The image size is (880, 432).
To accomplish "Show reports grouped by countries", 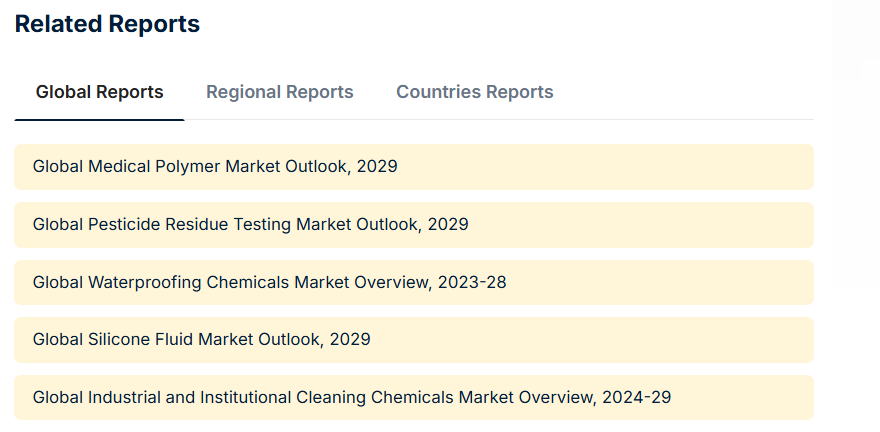I will point(474,92).
